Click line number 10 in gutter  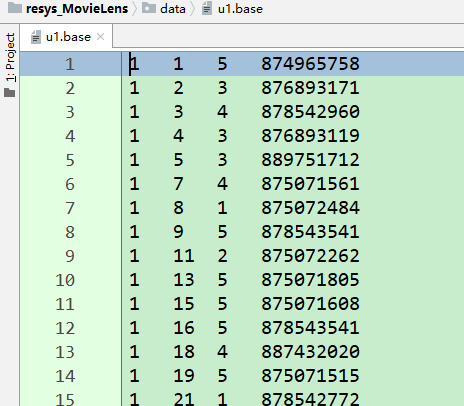pyautogui.click(x=65, y=280)
